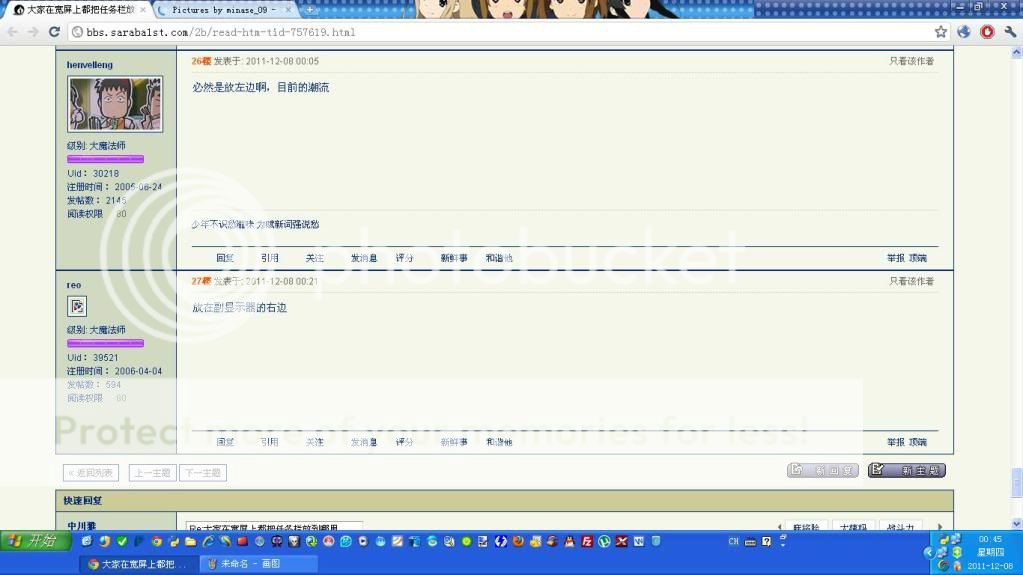Click the browser forward arrow
This screenshot has height=575, width=1023.
pyautogui.click(x=33, y=32)
